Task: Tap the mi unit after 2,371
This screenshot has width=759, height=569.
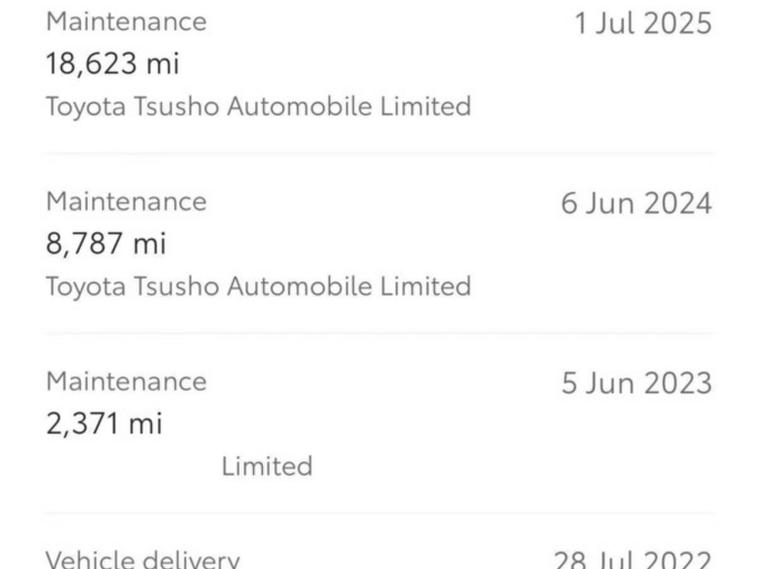Action: pyautogui.click(x=145, y=424)
